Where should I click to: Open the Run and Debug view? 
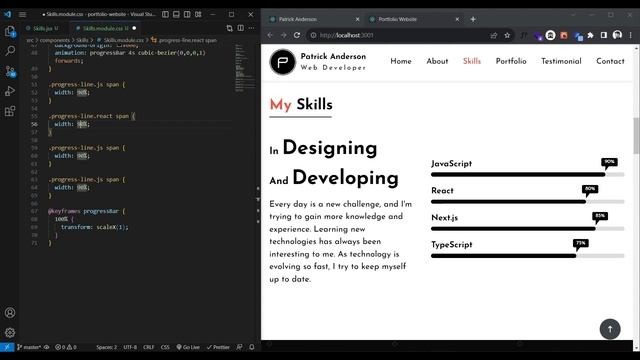10,91
